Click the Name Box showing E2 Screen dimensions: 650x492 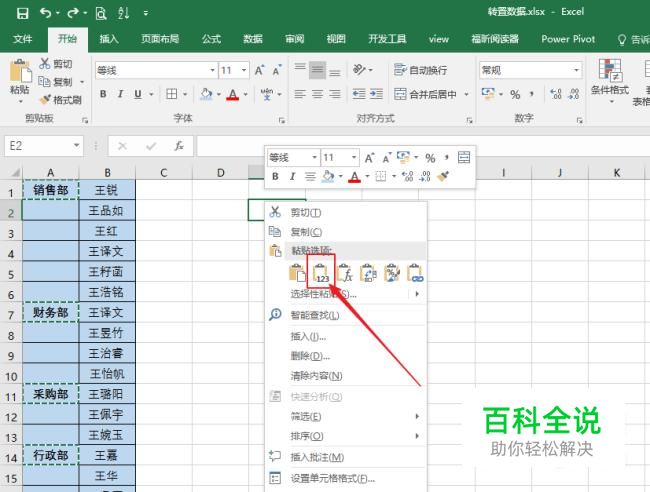(x=38, y=145)
